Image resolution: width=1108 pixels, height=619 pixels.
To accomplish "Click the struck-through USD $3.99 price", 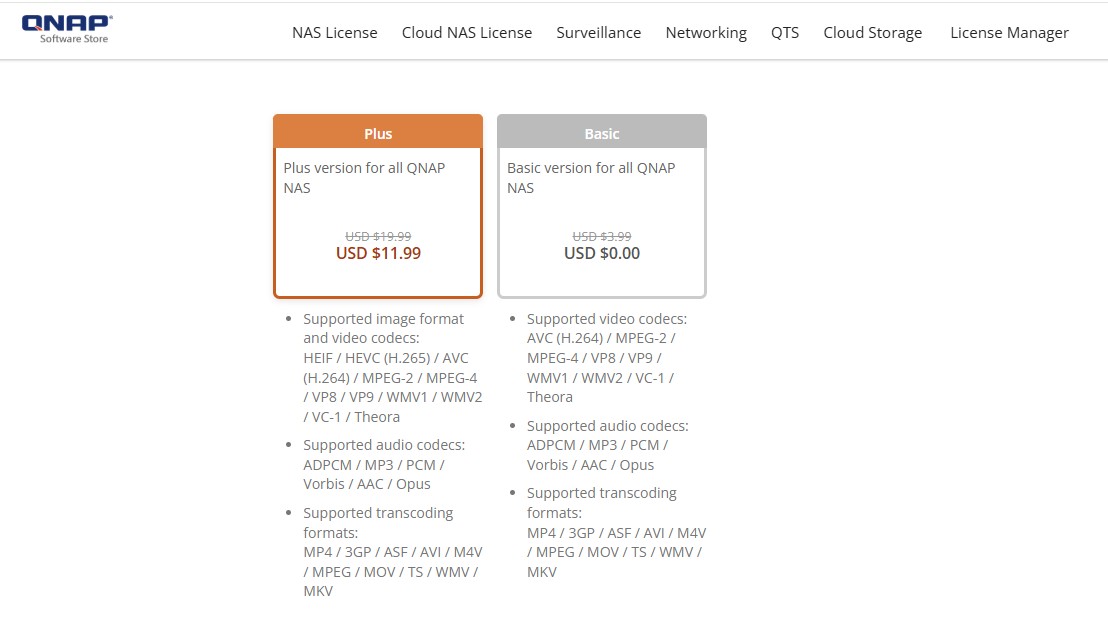I will [601, 237].
